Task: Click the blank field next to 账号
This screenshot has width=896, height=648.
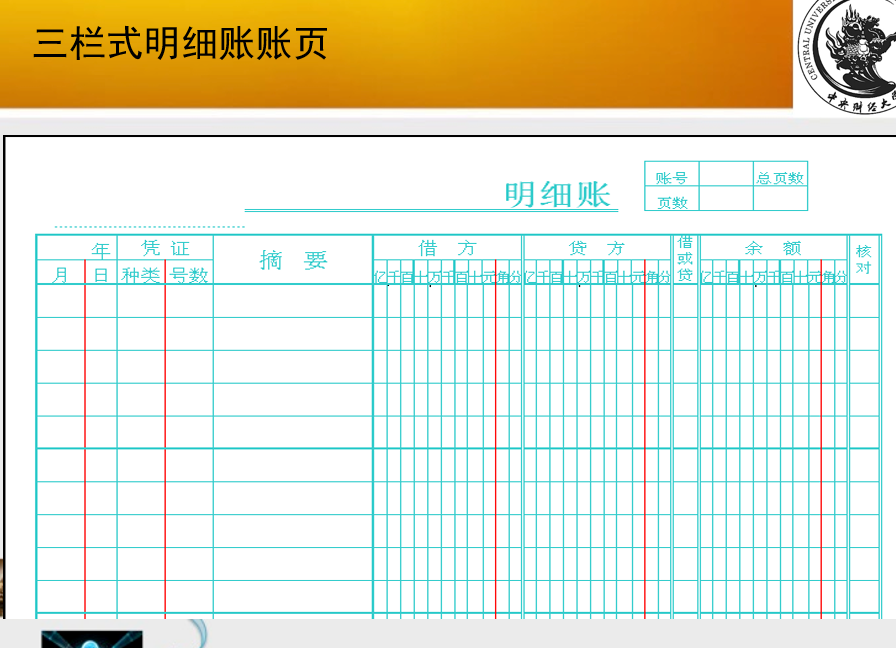Action: [x=726, y=174]
